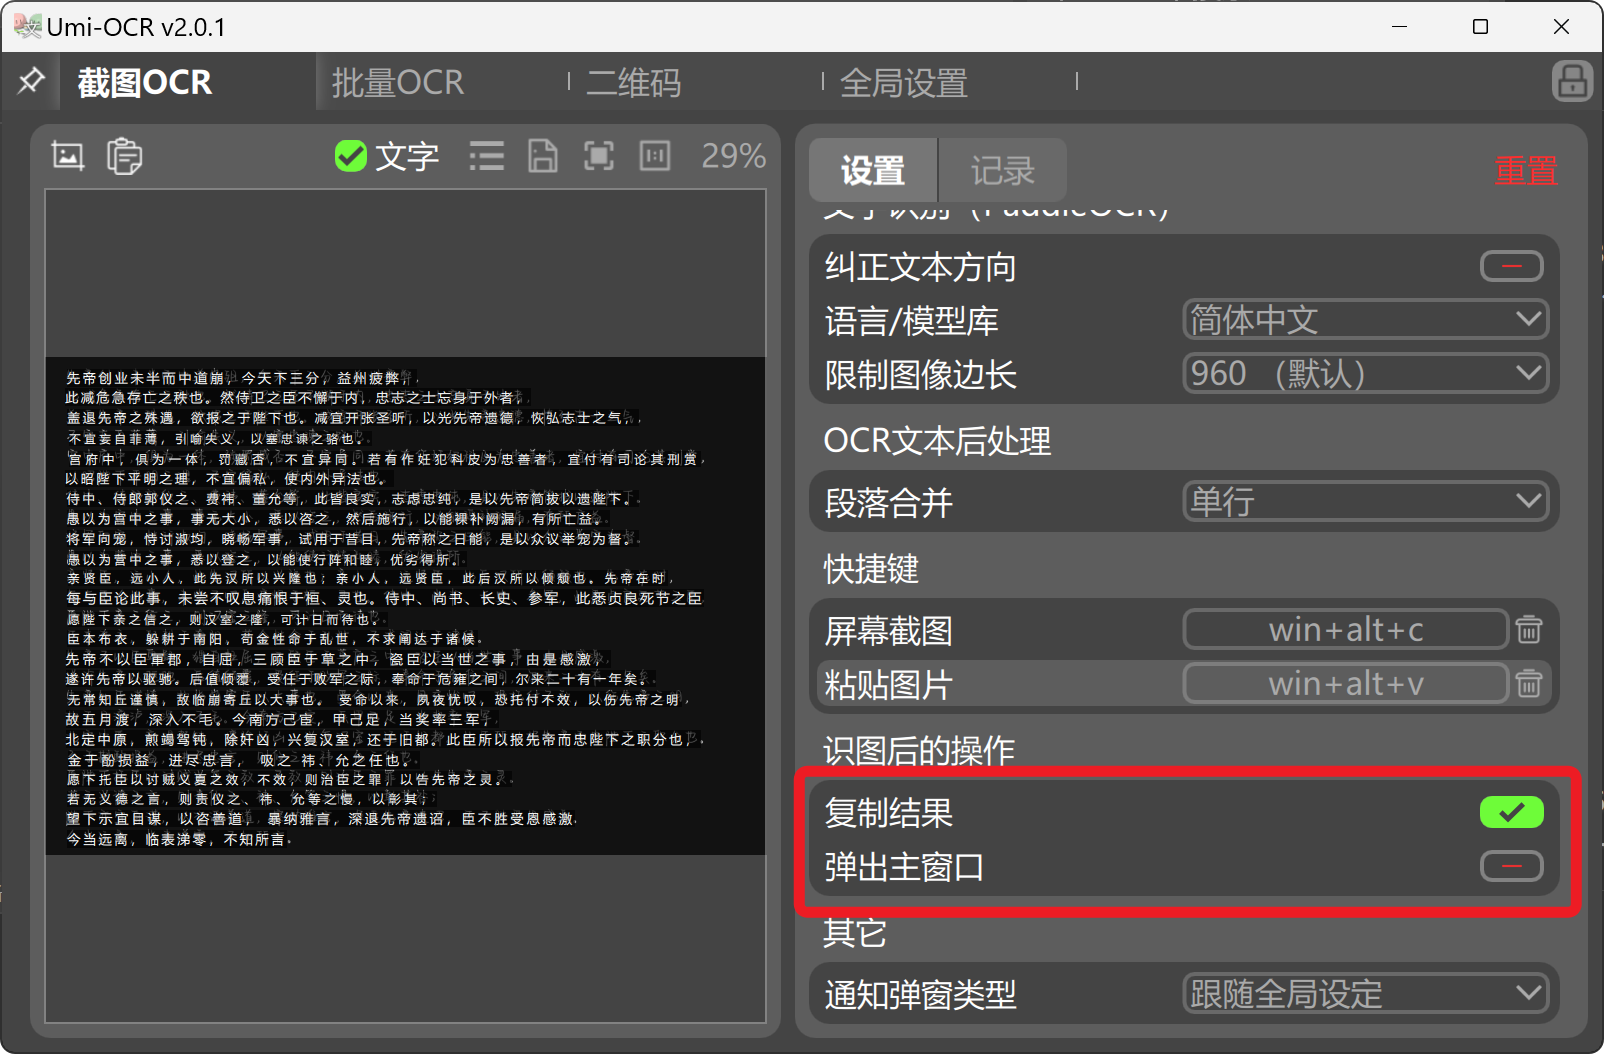1604x1054 pixels.
Task: Open the 限制图像边长 dropdown showing 960
Action: pyautogui.click(x=1366, y=374)
